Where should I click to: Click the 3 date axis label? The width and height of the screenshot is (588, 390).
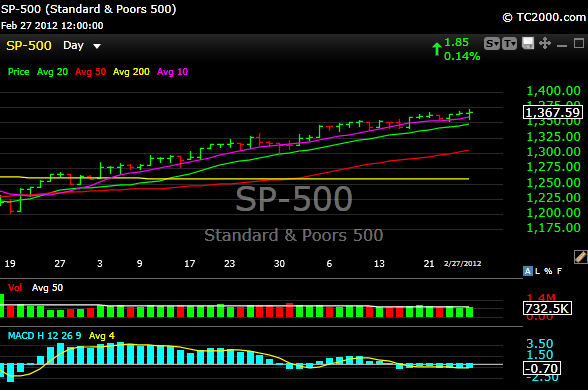(x=100, y=264)
